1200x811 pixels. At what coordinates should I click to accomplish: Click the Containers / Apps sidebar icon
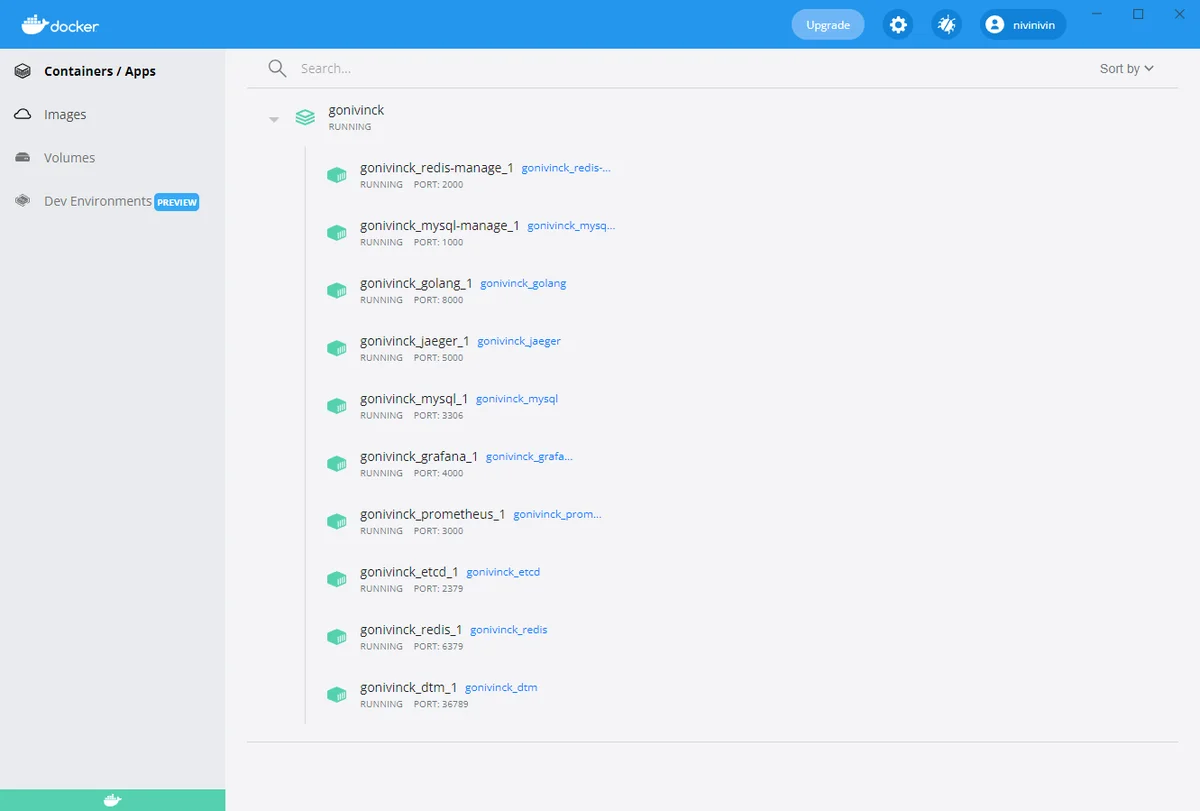[x=22, y=71]
